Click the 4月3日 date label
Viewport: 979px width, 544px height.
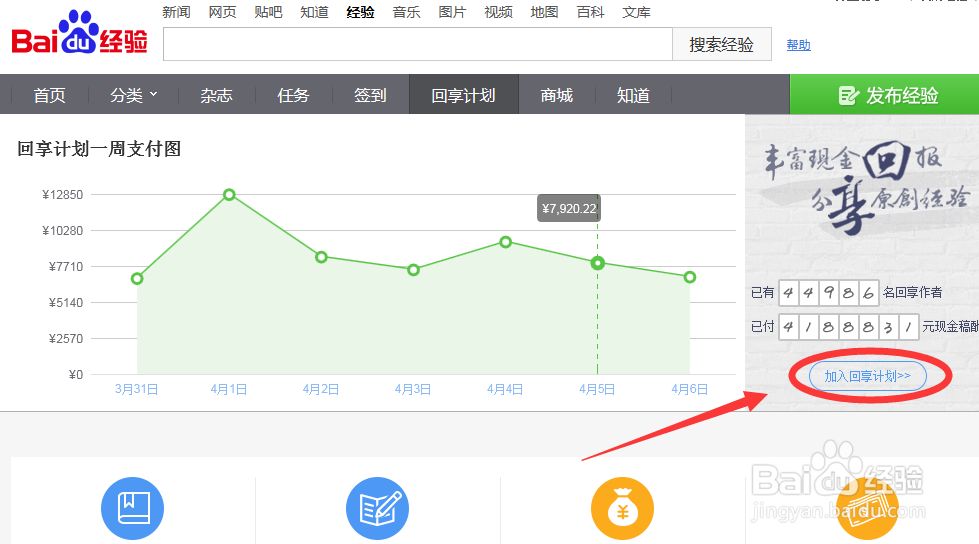click(413, 390)
